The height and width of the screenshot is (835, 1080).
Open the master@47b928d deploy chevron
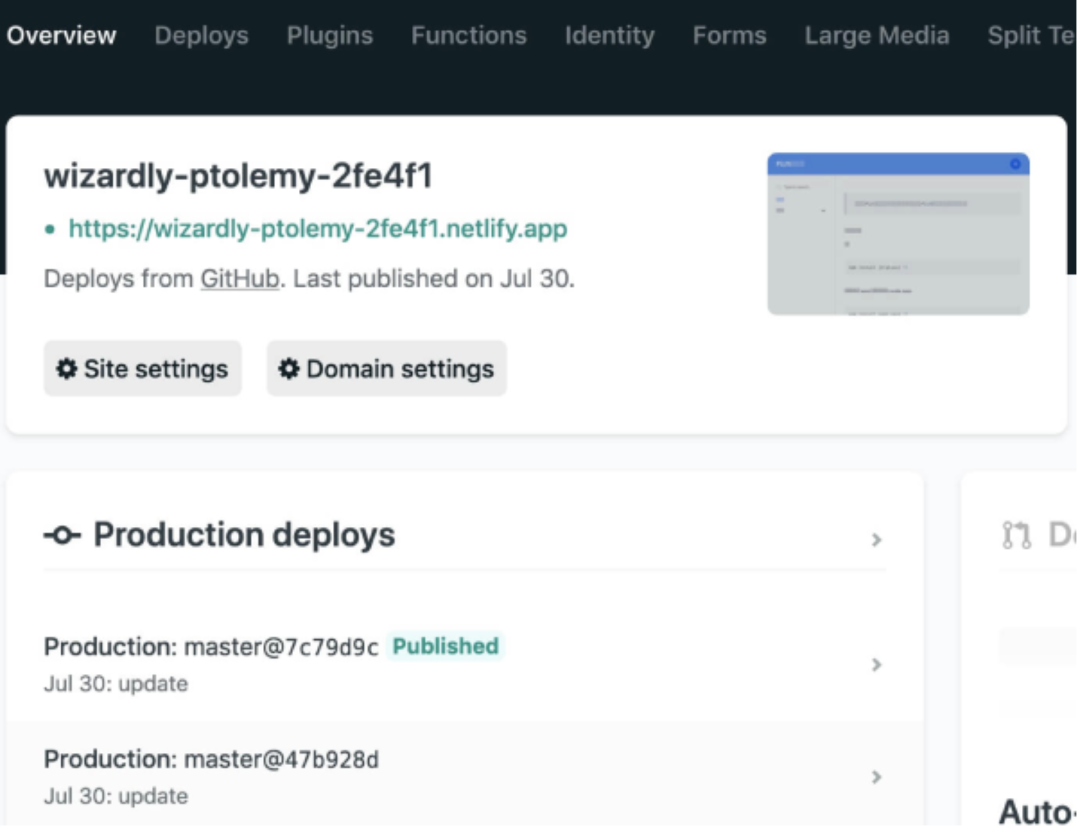(876, 777)
